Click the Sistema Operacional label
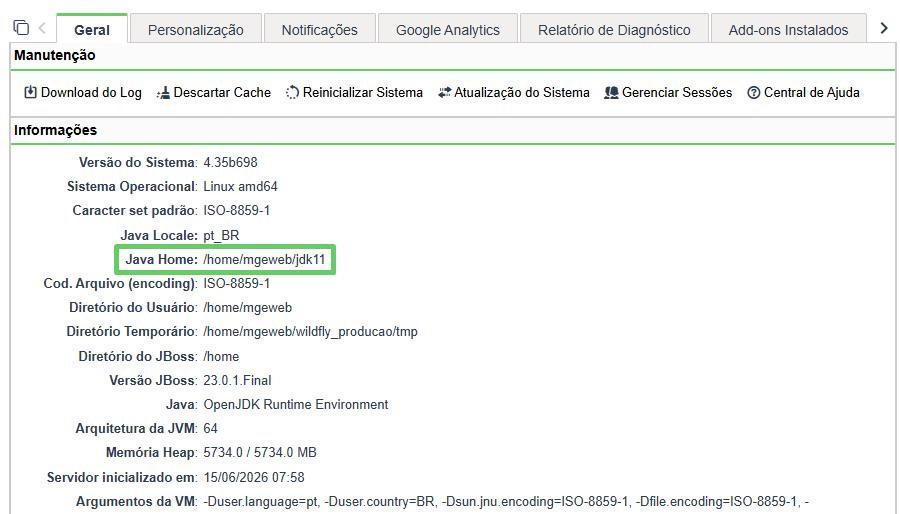Screen dimensions: 900x514 tap(132, 186)
